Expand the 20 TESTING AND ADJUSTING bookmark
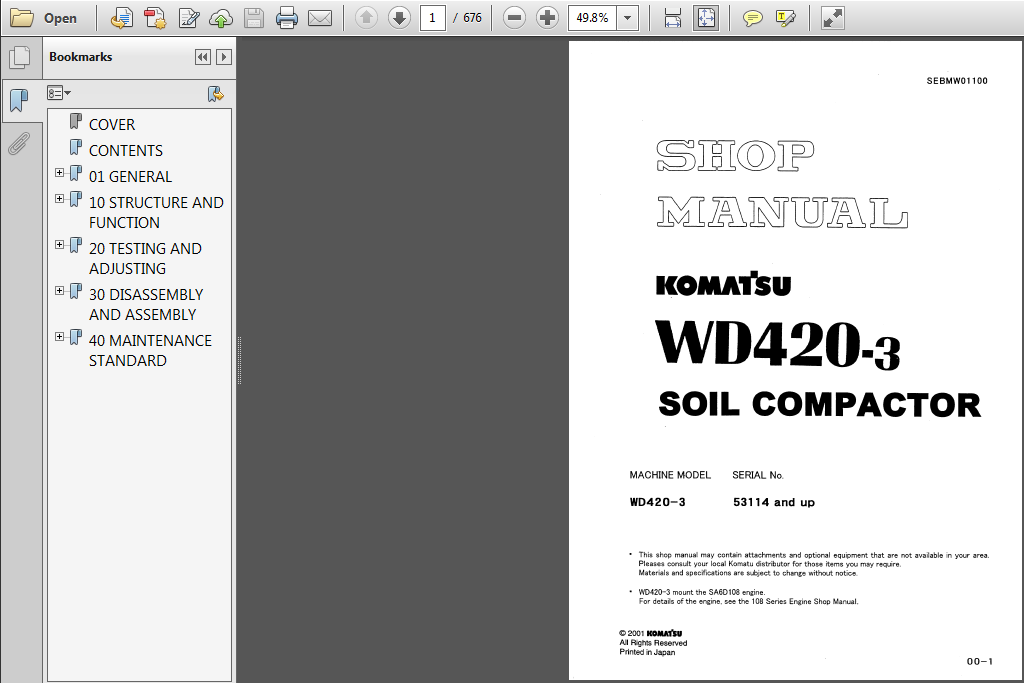Screen dimensions: 1024x683 click(x=59, y=245)
